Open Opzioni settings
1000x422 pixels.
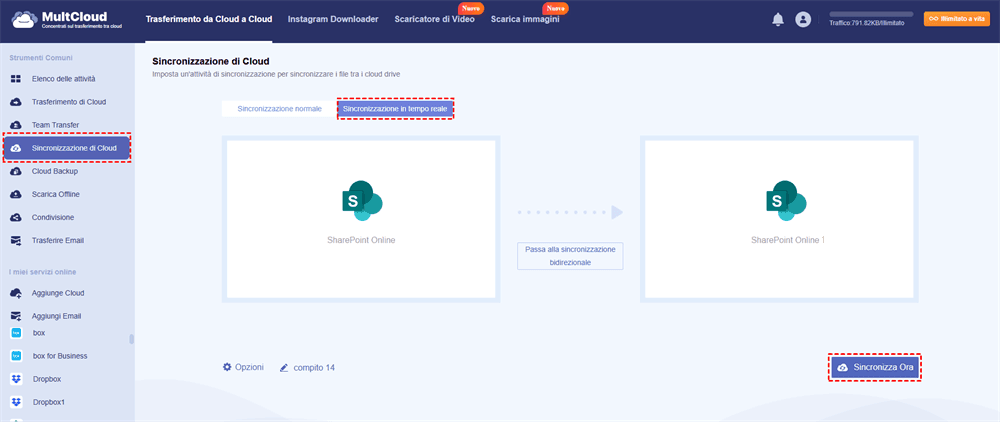coord(242,368)
